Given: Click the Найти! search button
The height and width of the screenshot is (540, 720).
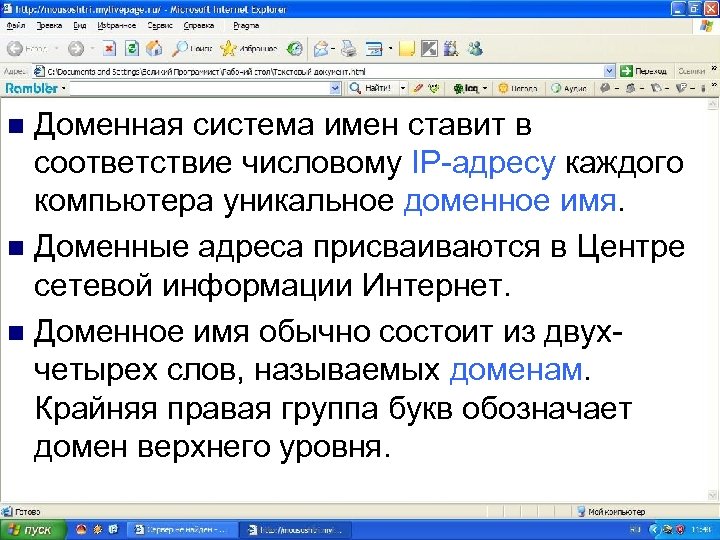Looking at the screenshot, I should [371, 88].
